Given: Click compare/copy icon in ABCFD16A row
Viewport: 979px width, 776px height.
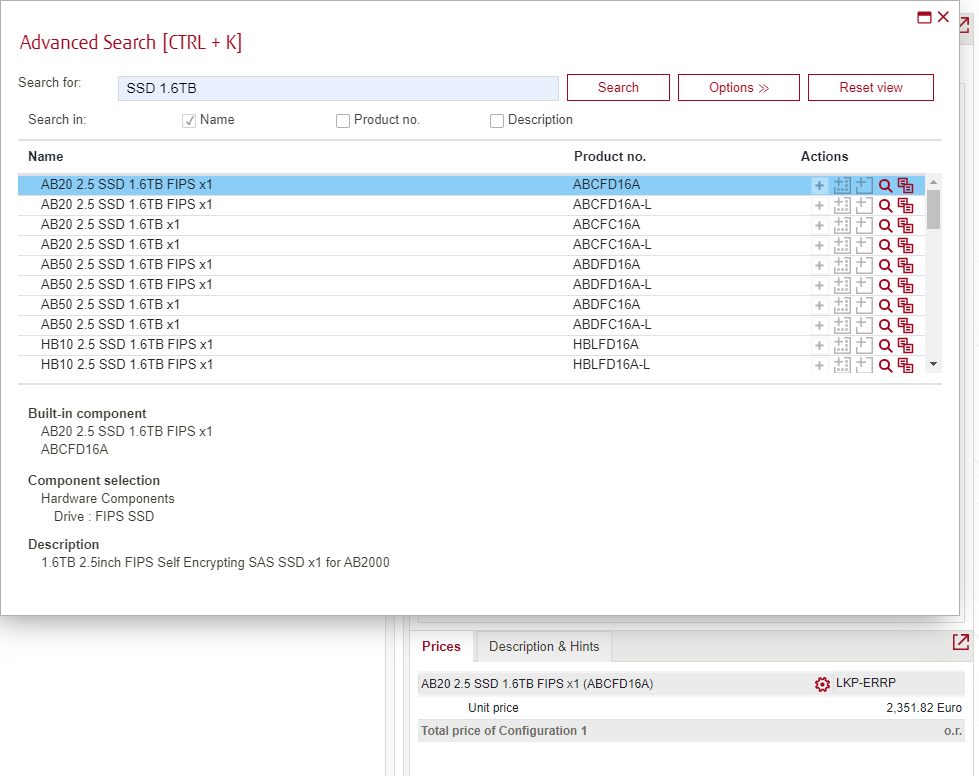Looking at the screenshot, I should [x=905, y=185].
